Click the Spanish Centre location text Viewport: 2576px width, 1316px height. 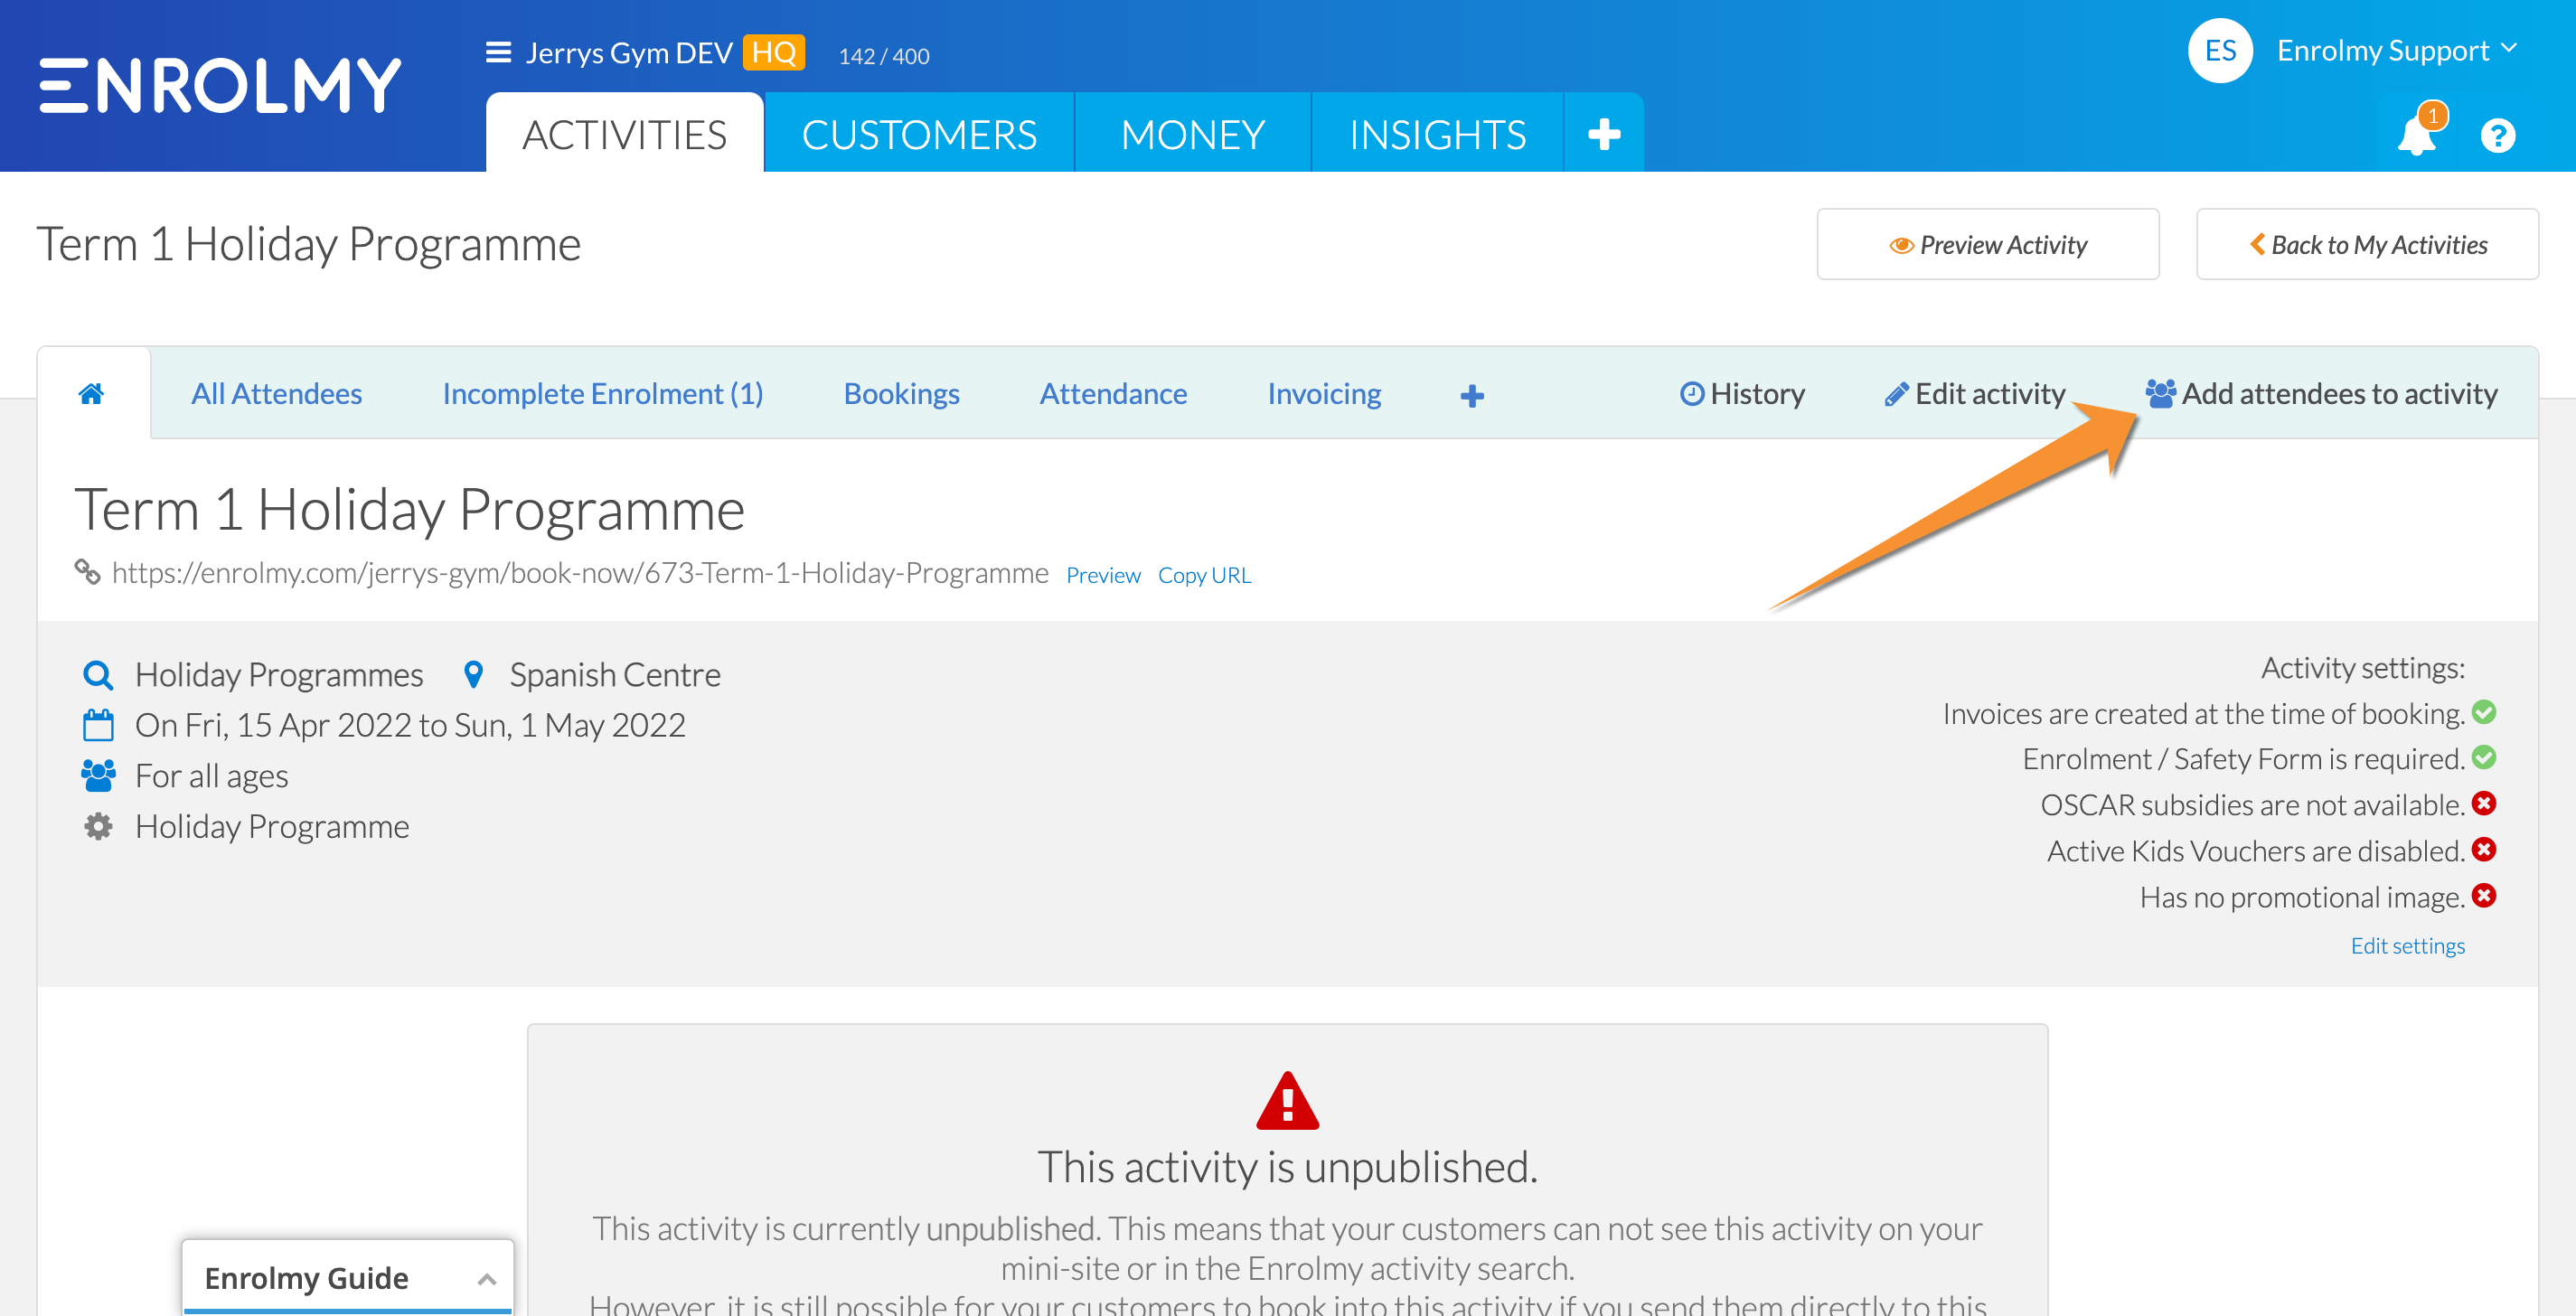click(614, 675)
